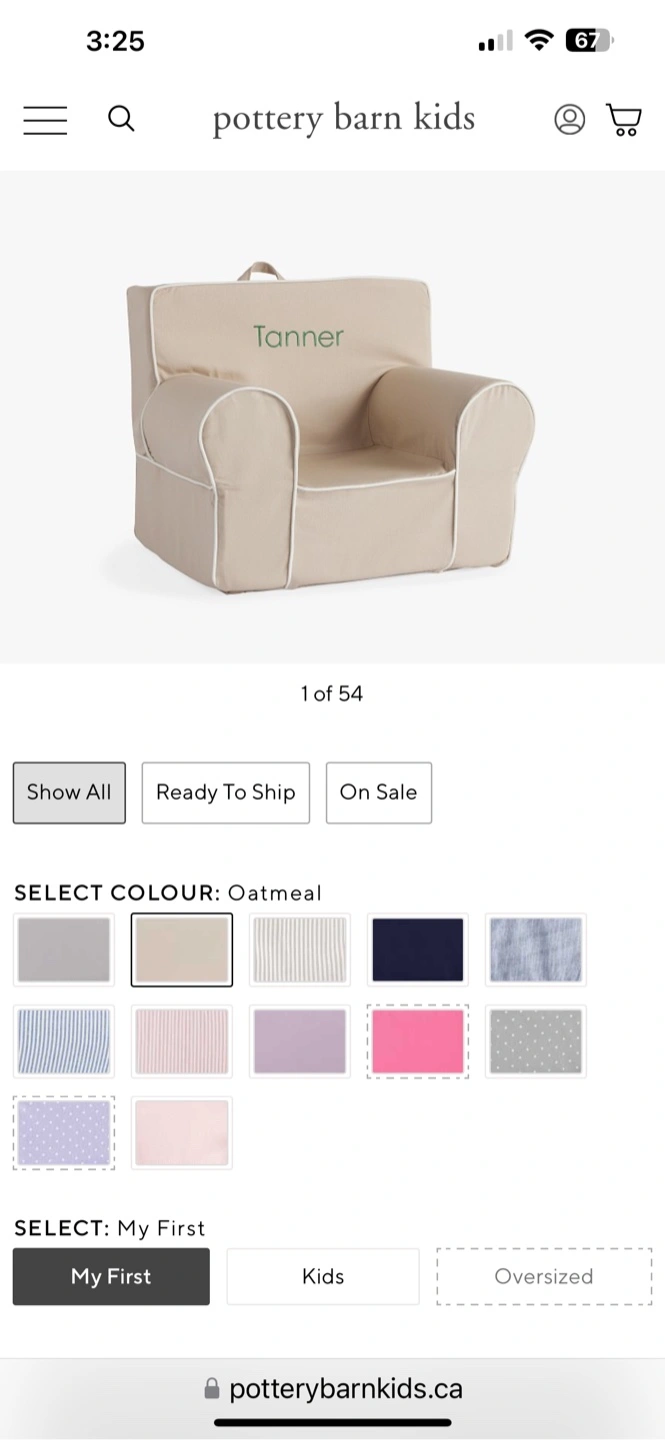This screenshot has height=1440, width=665.
Task: Open the hamburger navigation menu
Action: click(x=45, y=120)
